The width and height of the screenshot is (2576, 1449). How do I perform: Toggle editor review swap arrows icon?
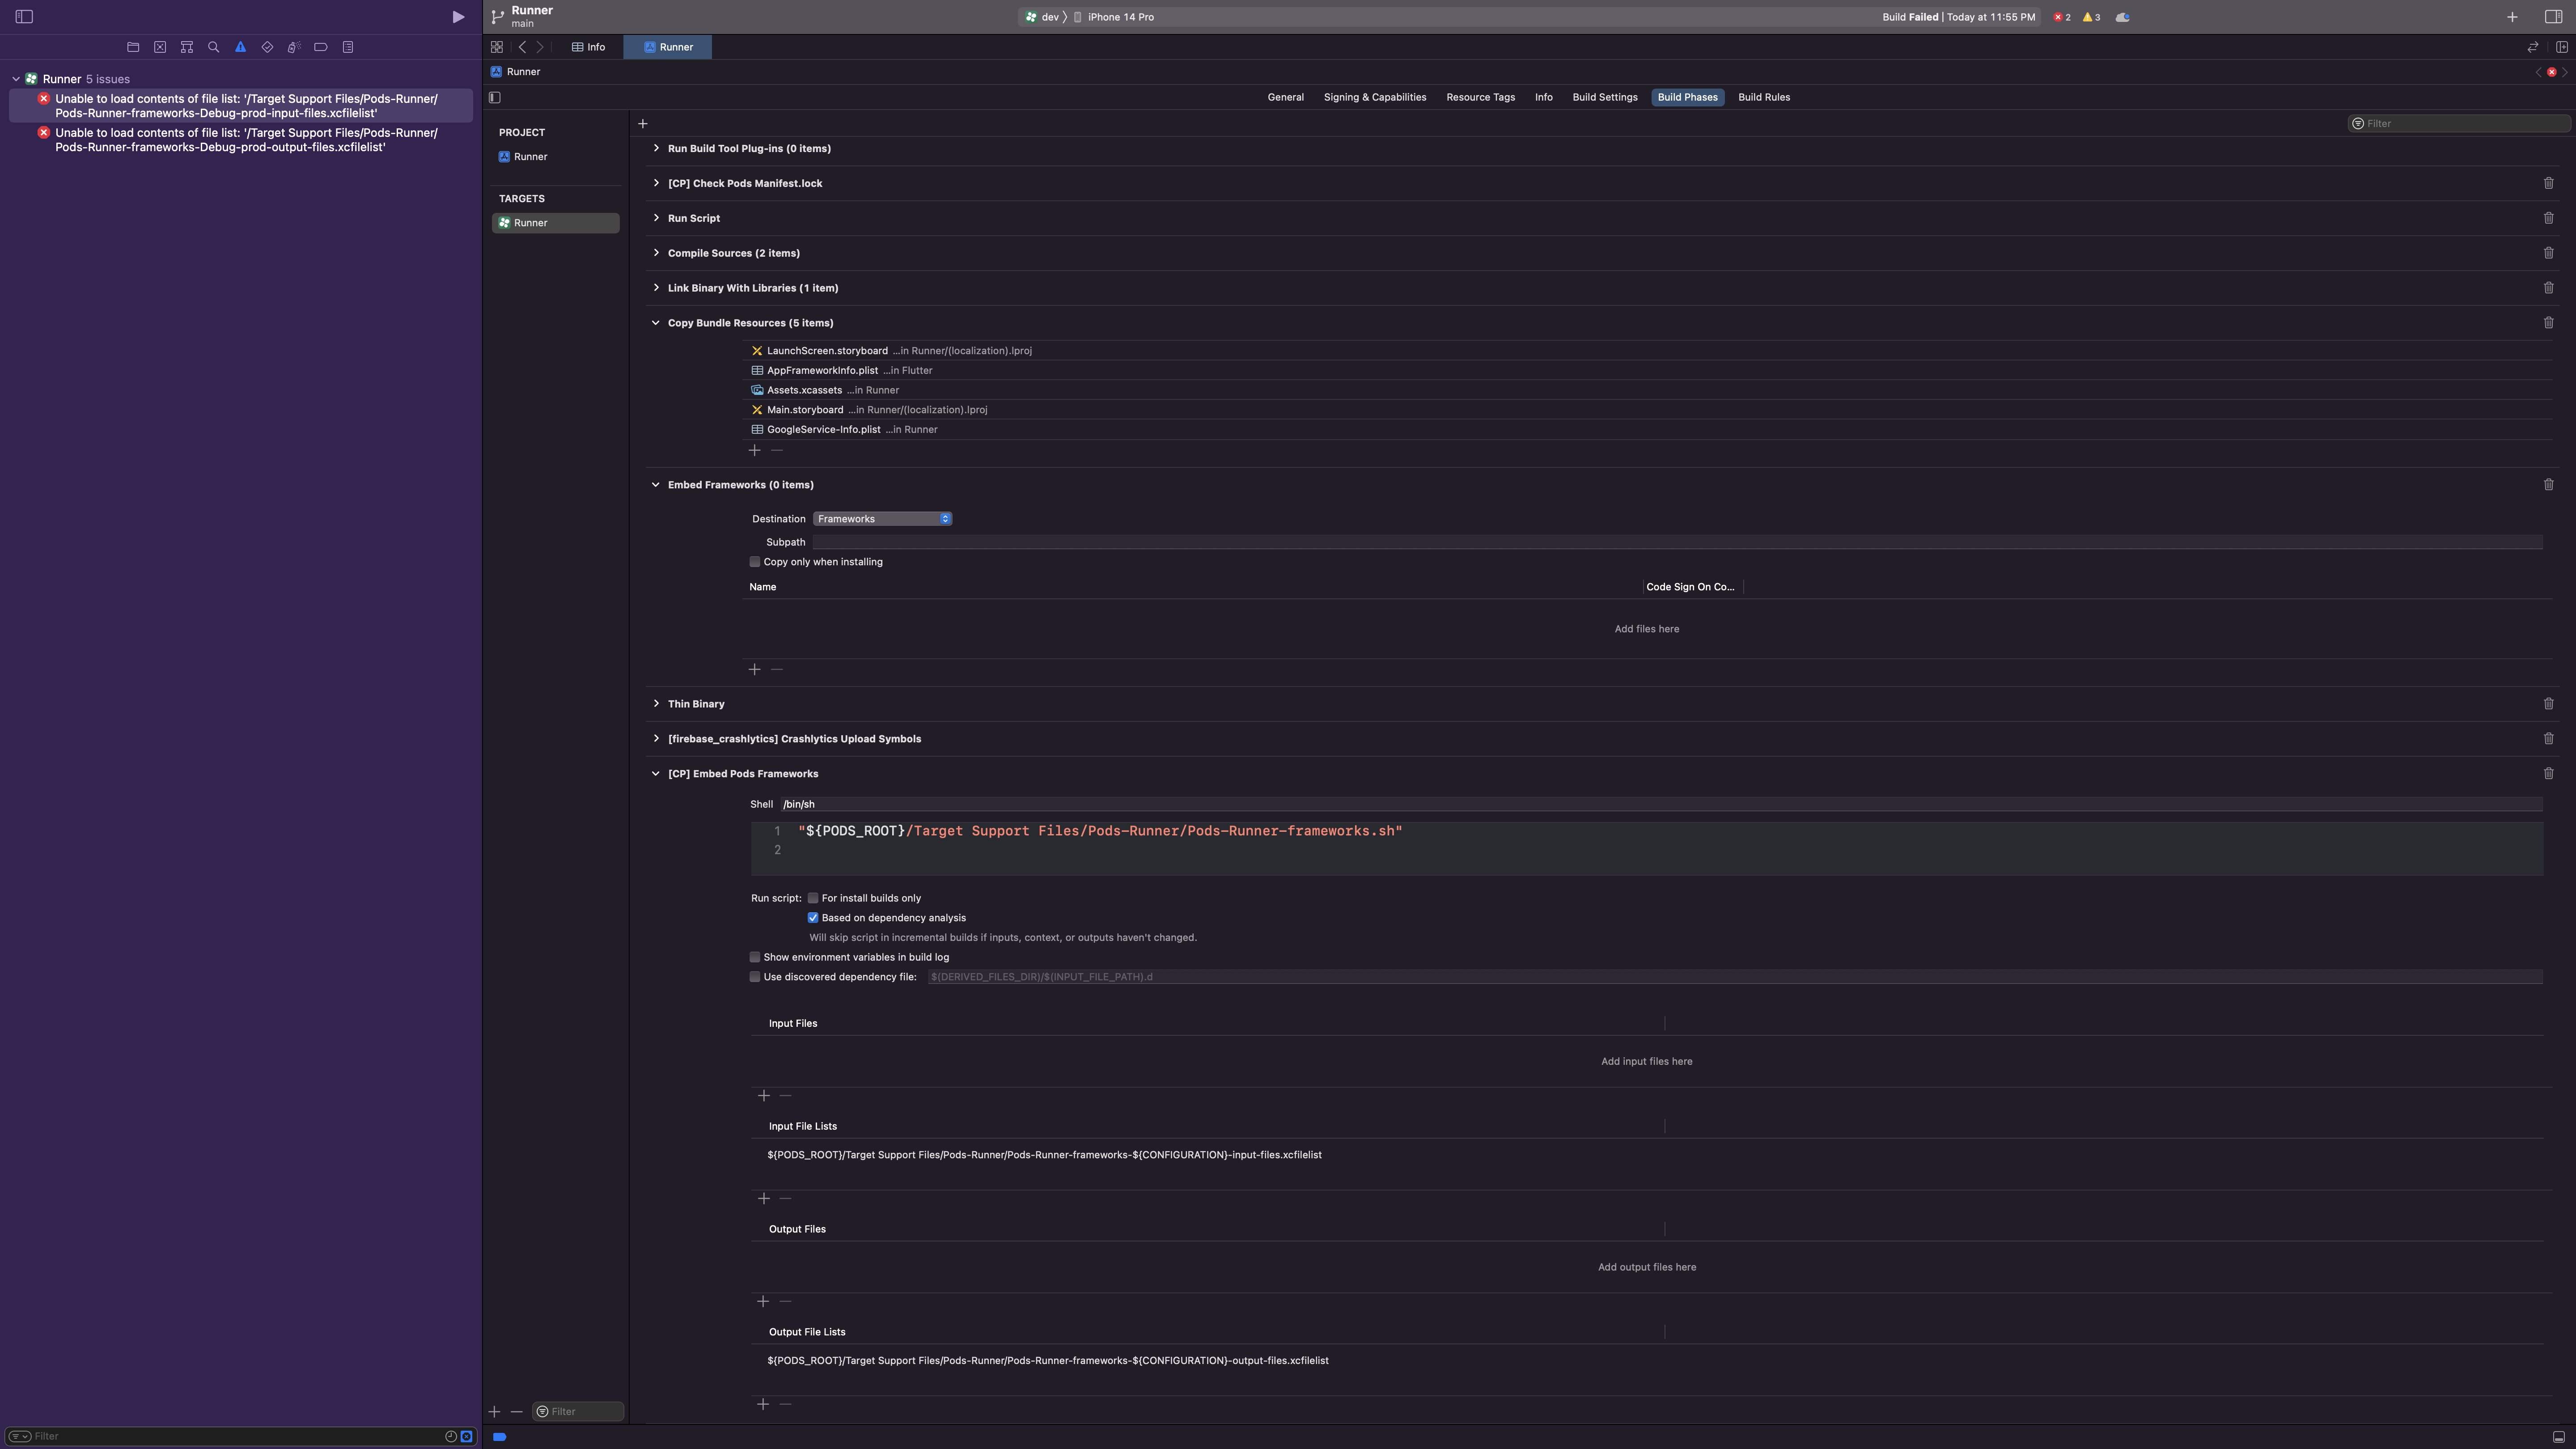(2533, 47)
